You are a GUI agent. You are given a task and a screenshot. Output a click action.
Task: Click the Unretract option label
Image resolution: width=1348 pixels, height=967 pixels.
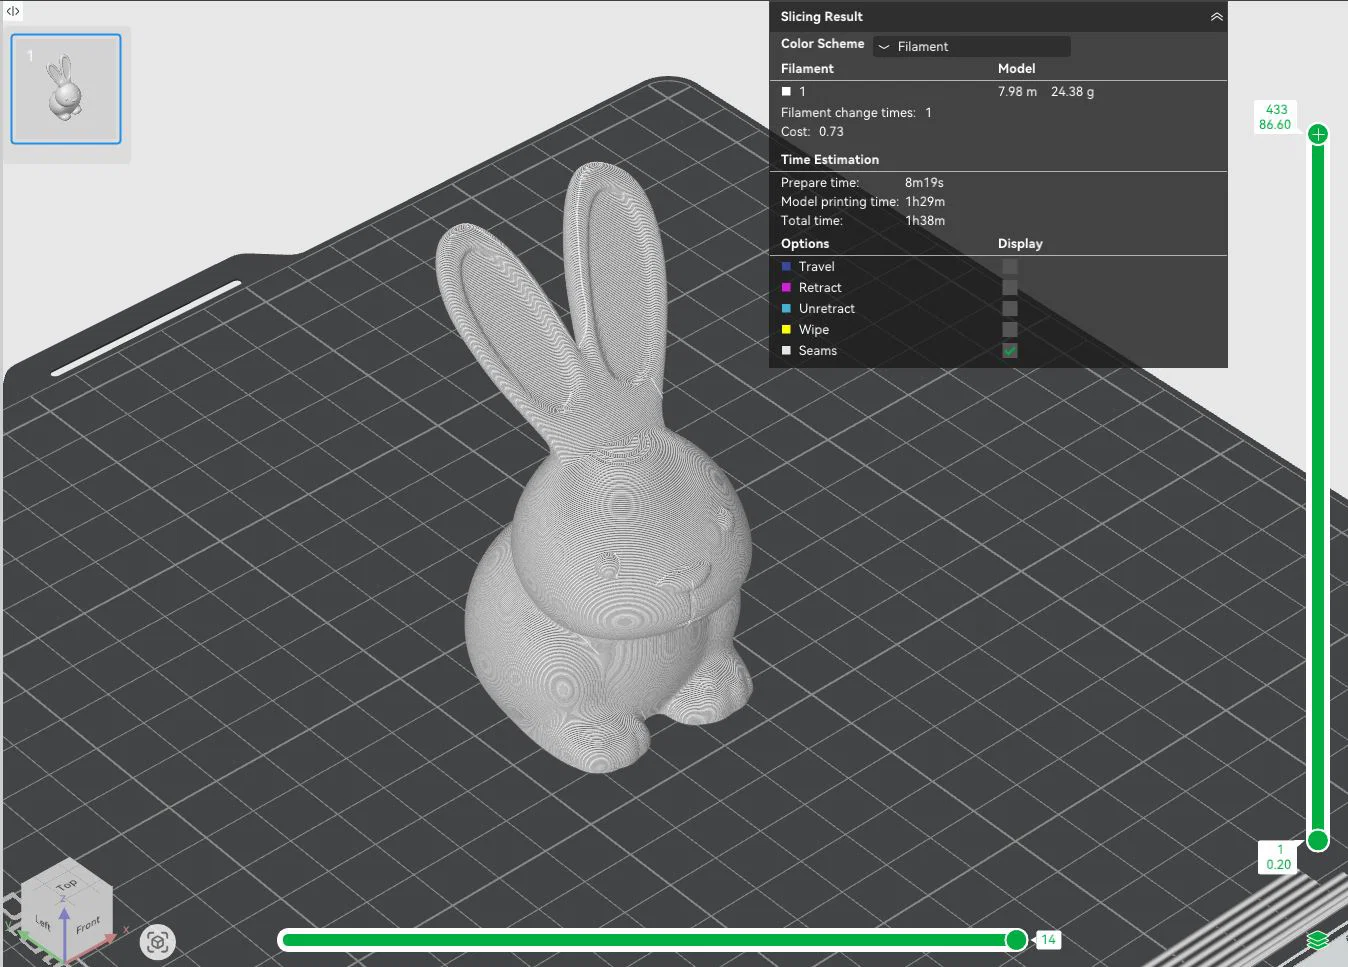826,309
